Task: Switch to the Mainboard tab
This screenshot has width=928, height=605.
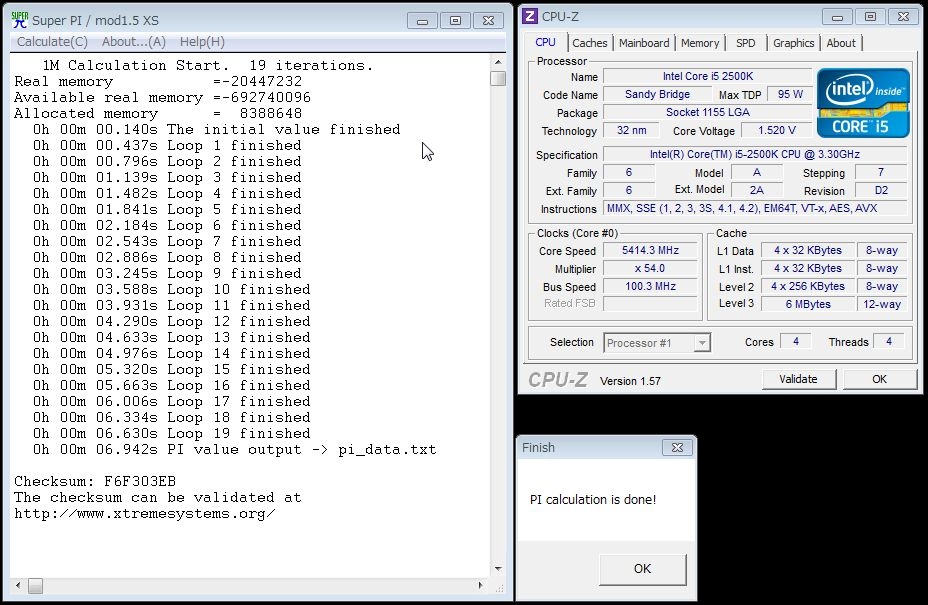Action: coord(644,43)
